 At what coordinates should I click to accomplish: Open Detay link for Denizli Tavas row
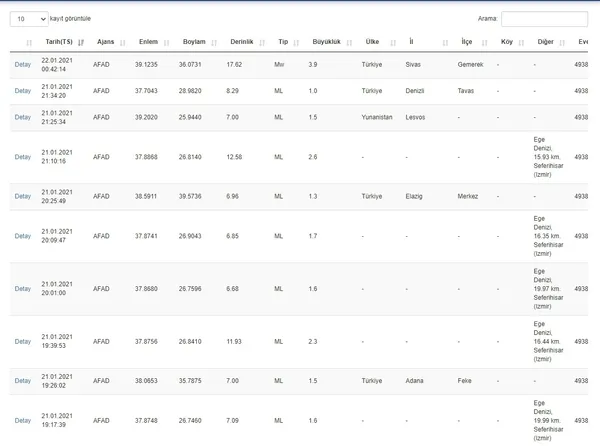click(23, 90)
